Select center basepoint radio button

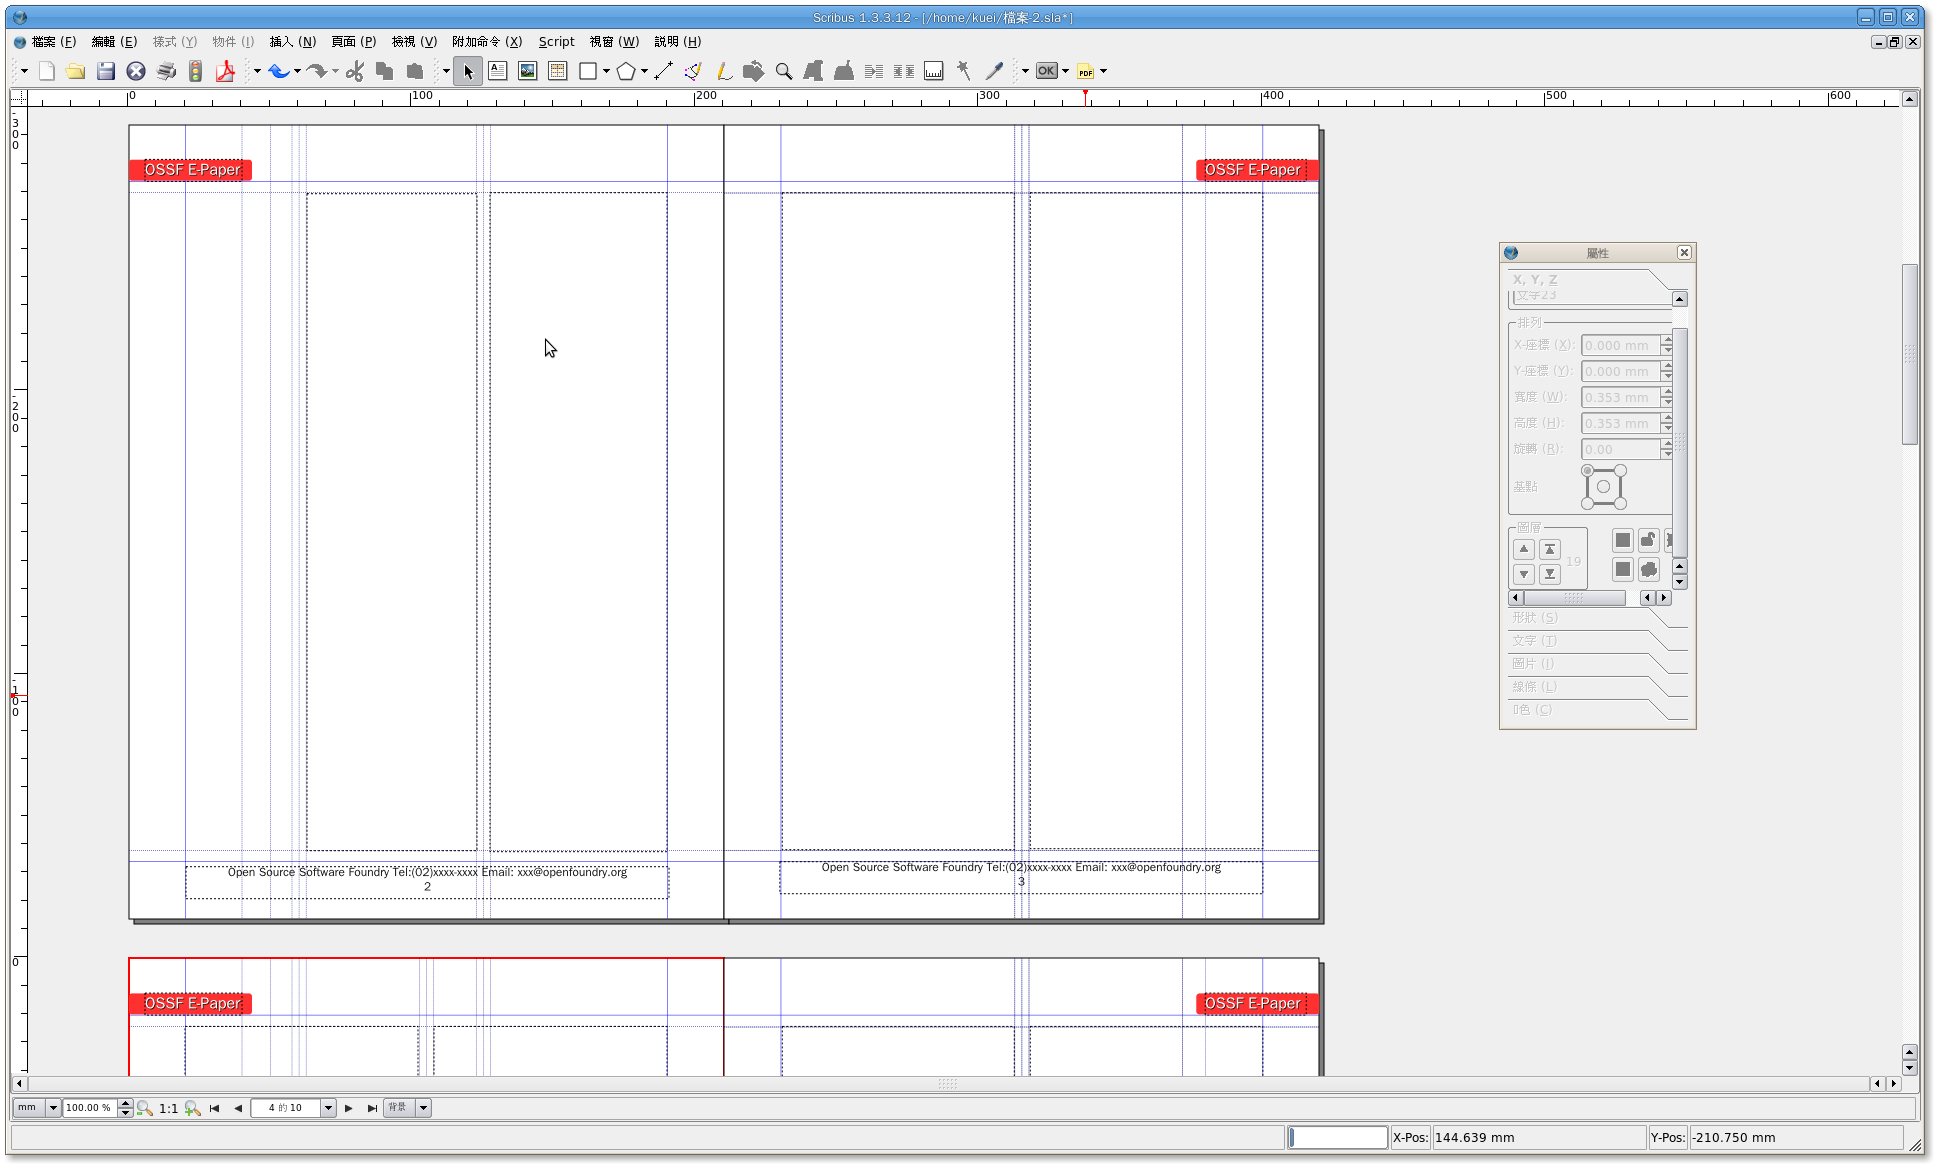pos(1603,487)
